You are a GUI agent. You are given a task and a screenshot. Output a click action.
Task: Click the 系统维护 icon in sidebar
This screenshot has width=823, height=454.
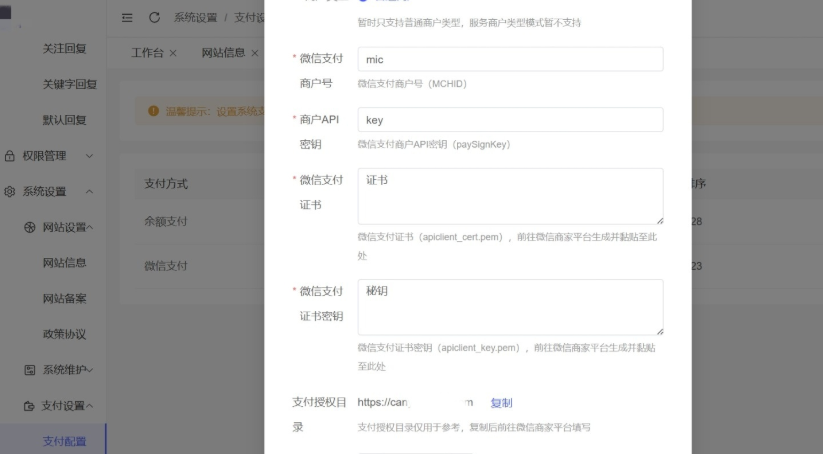pyautogui.click(x=30, y=370)
